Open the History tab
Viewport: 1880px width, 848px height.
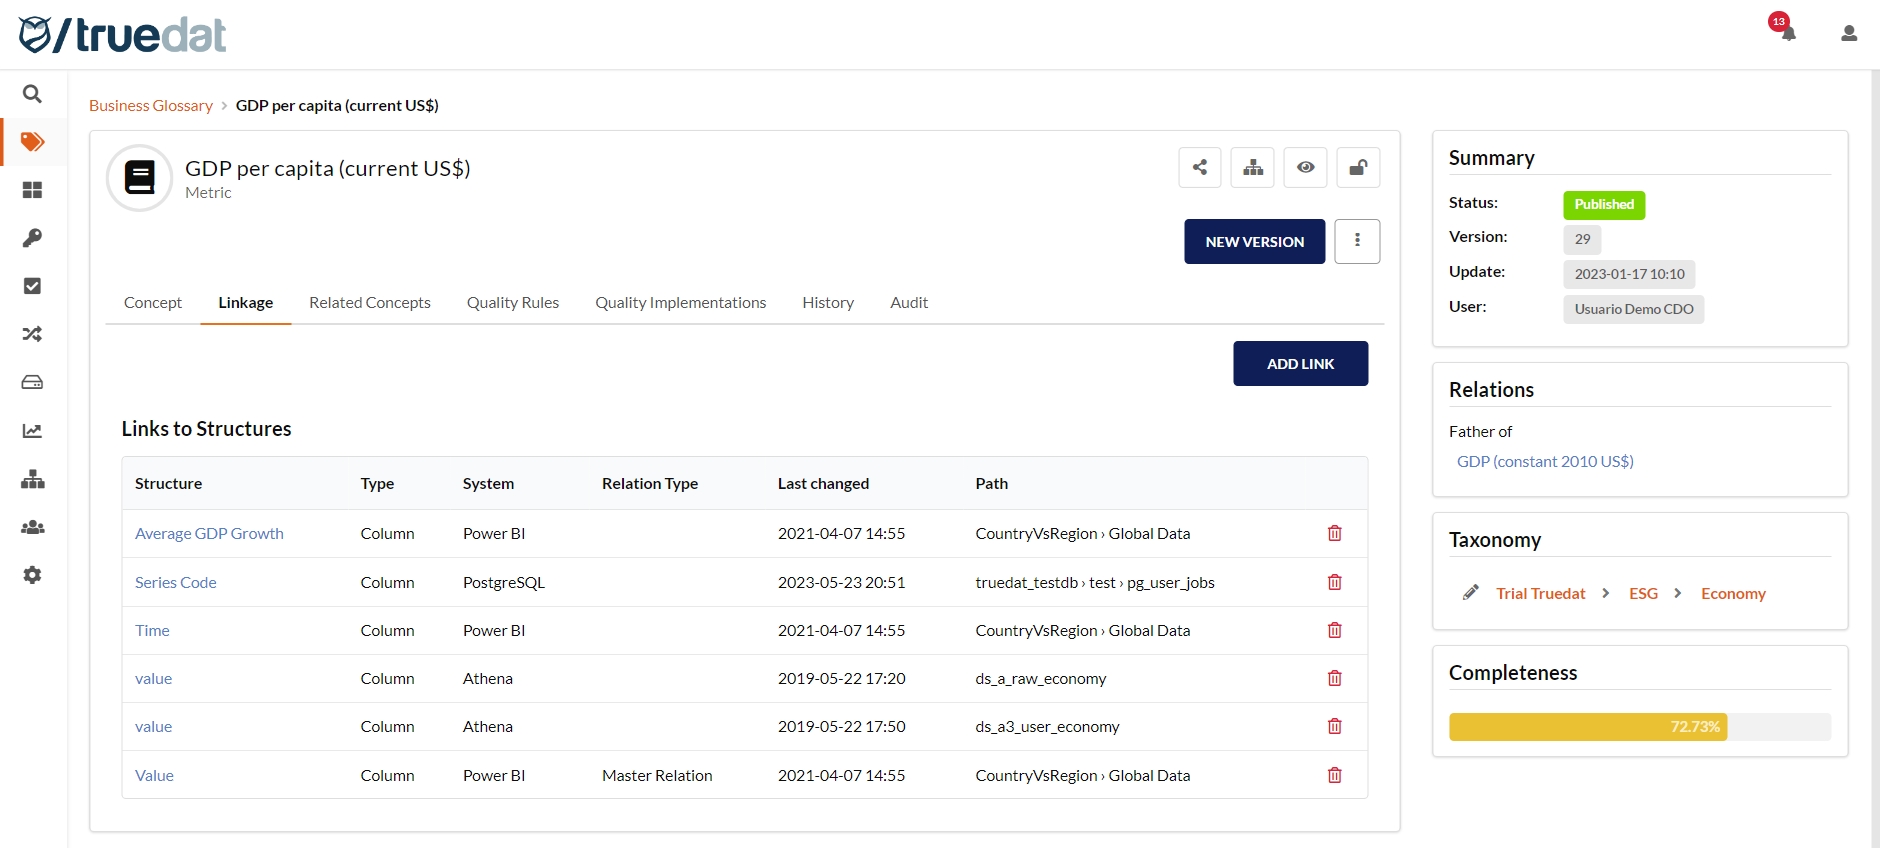tap(827, 303)
